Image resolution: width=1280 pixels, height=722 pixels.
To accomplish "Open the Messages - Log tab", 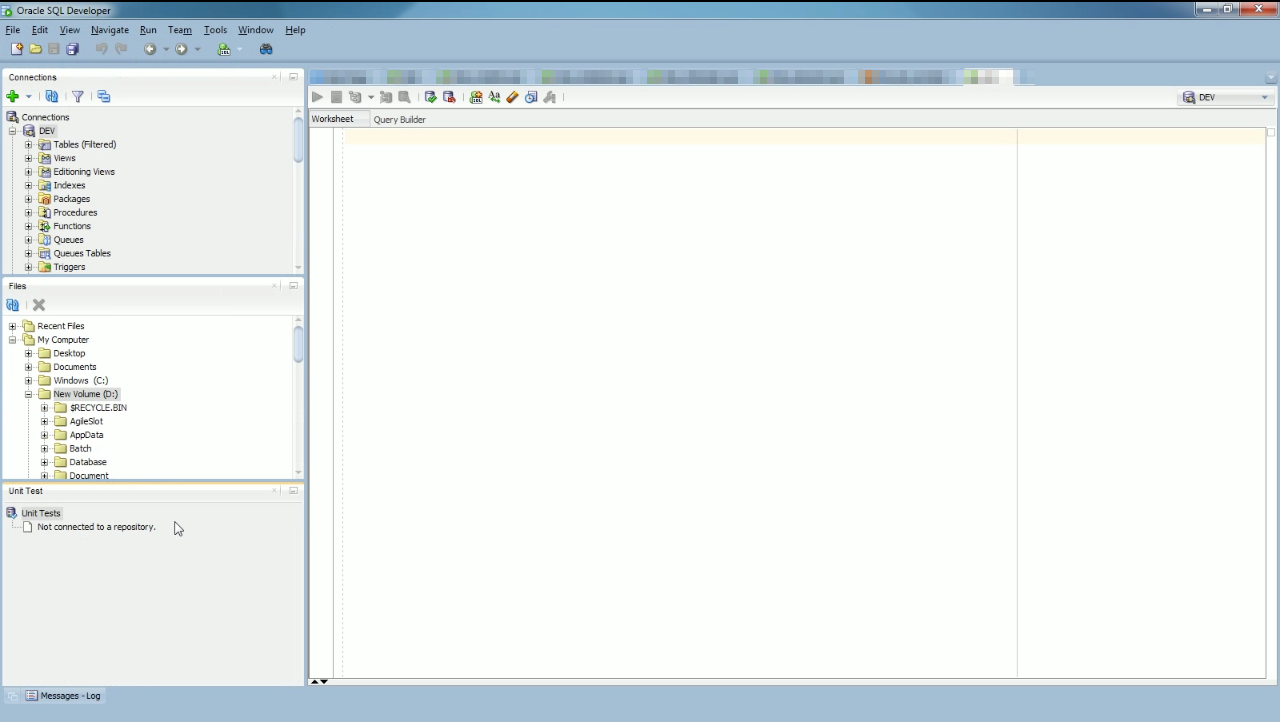I will (x=64, y=696).
